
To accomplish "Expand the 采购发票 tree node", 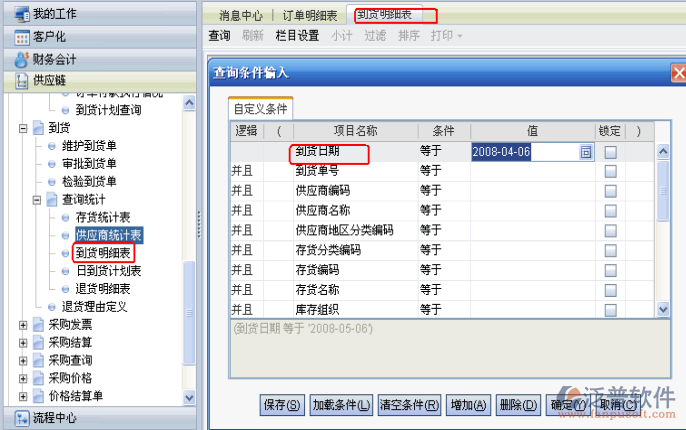I will (x=24, y=325).
